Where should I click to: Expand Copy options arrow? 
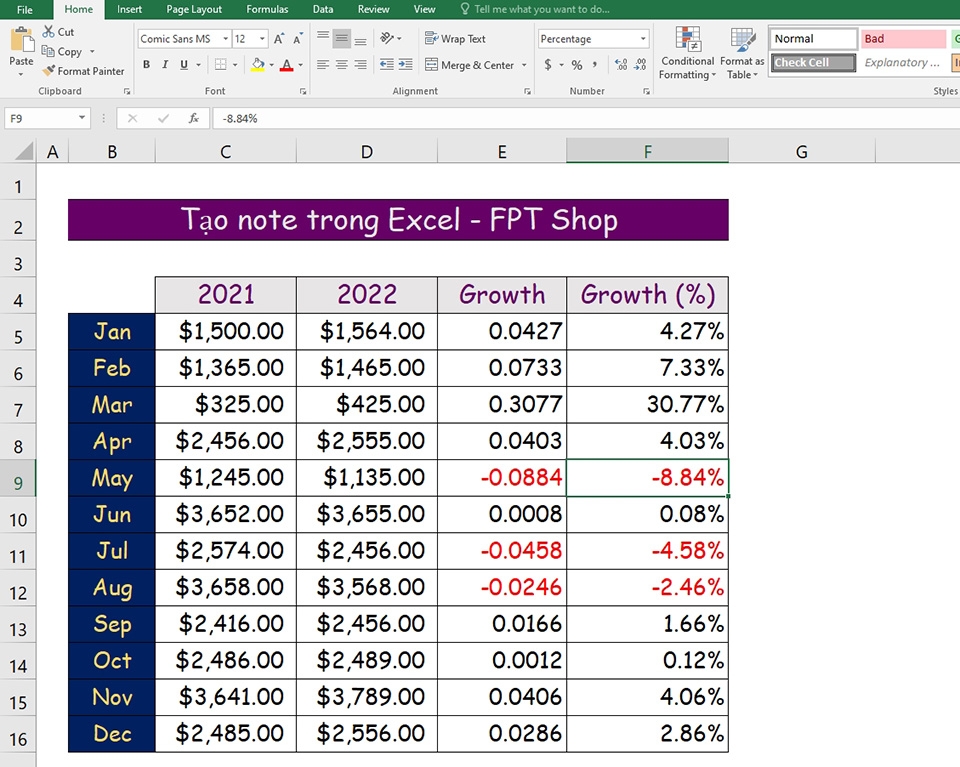[92, 51]
